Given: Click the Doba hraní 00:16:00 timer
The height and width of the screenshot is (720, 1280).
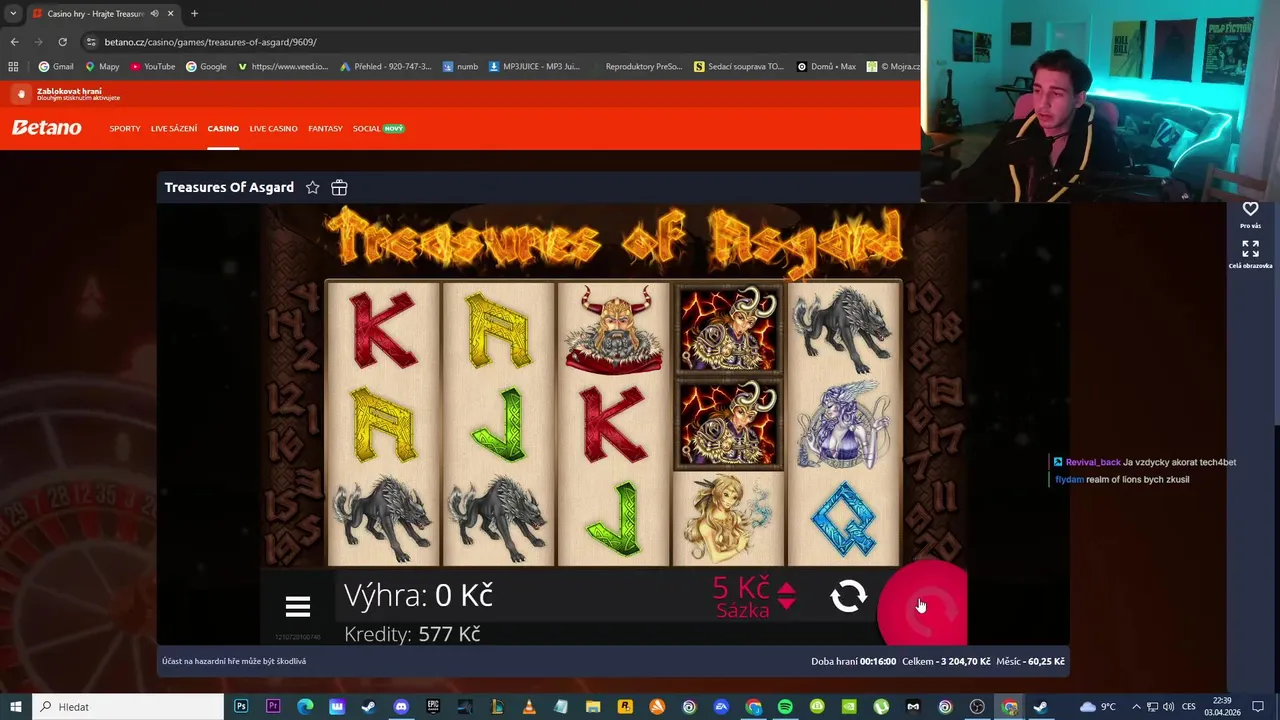Looking at the screenshot, I should (x=853, y=661).
